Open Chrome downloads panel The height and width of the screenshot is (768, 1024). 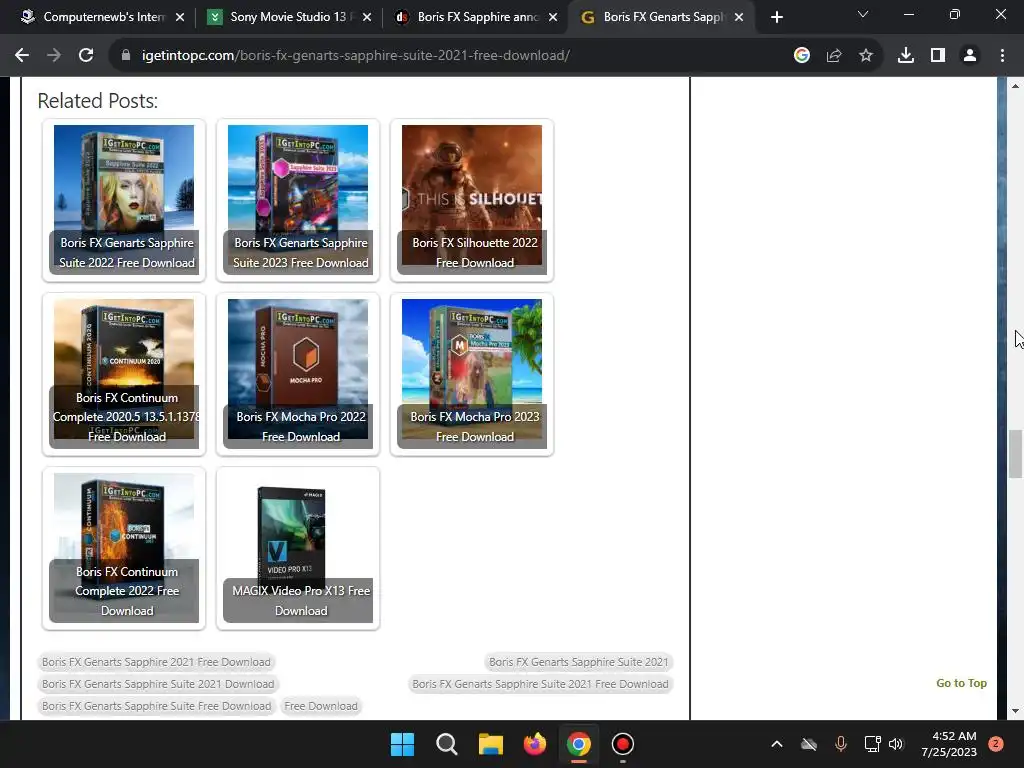pyautogui.click(x=906, y=56)
